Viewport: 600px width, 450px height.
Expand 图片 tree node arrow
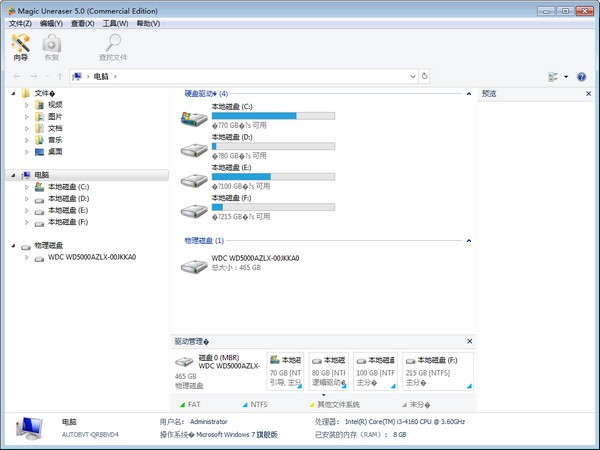(26, 117)
